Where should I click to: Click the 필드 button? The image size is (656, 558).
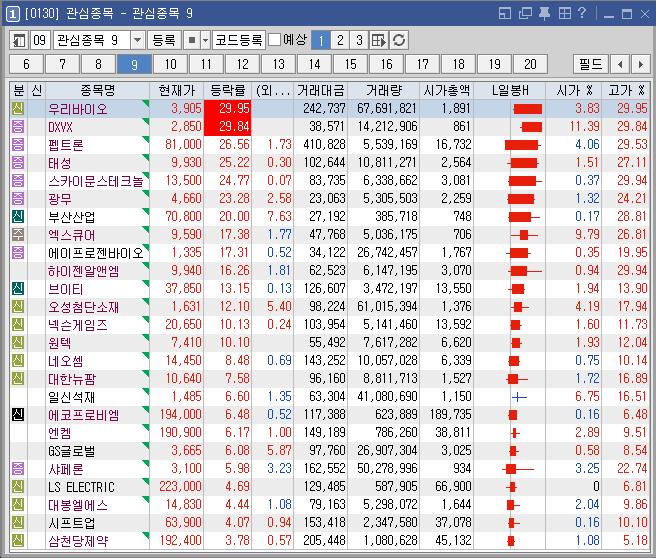click(x=591, y=64)
